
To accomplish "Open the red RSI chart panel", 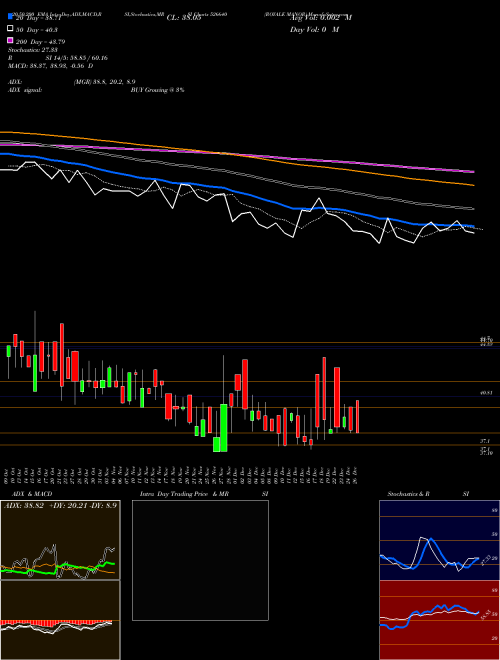I will [x=439, y=620].
